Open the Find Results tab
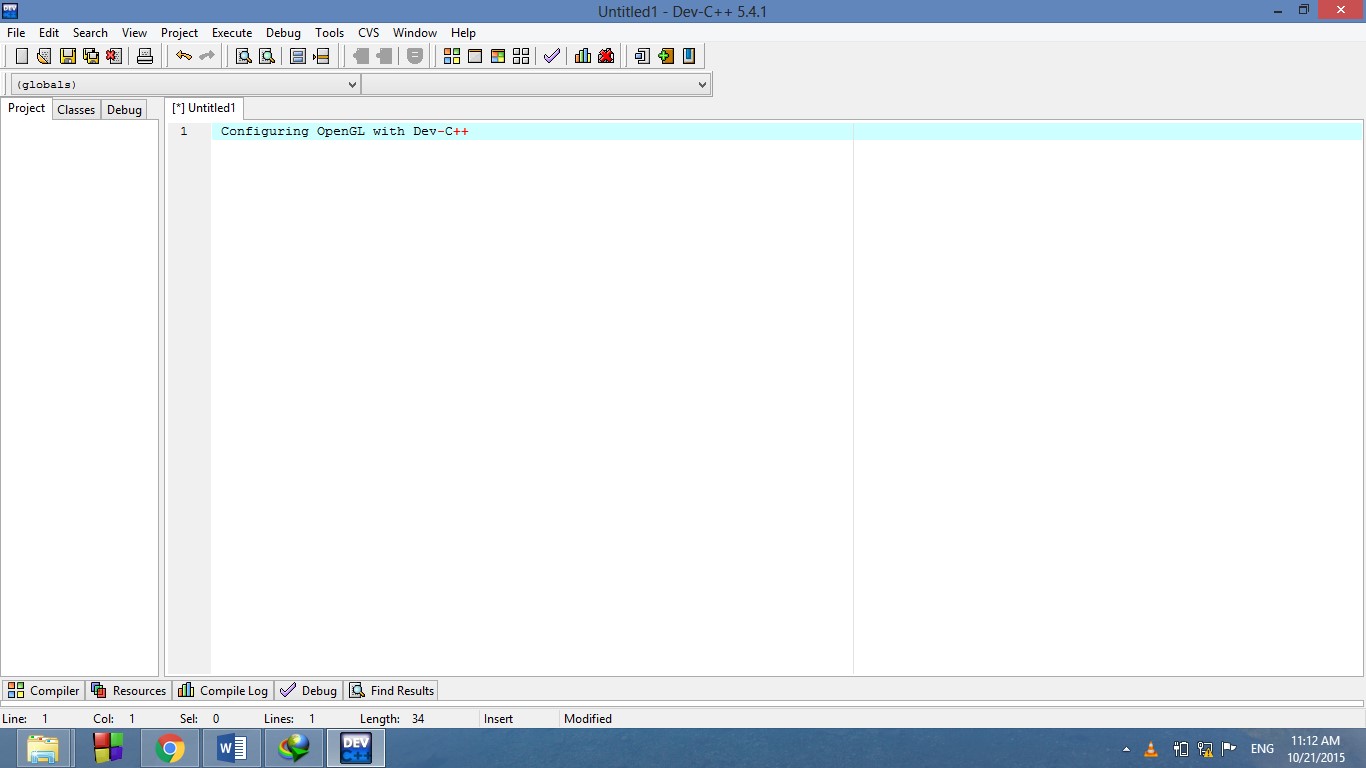Image resolution: width=1366 pixels, height=768 pixels. 391,691
